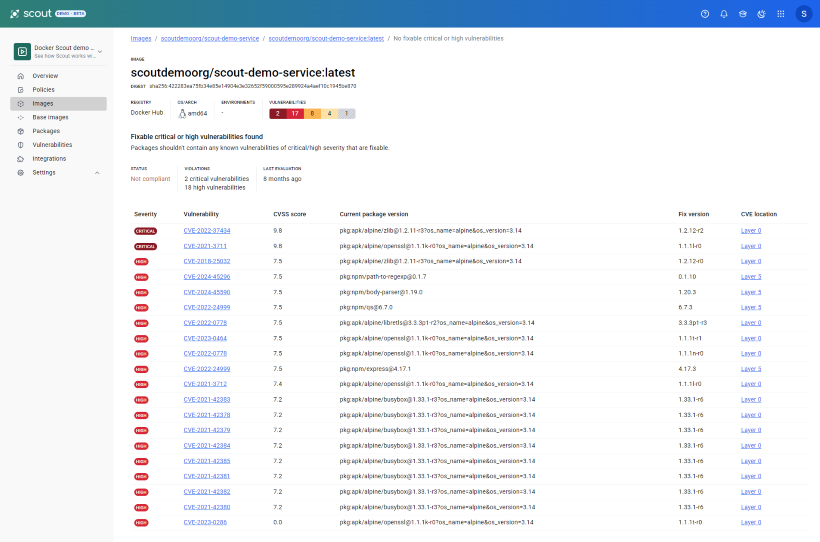Click the learning graduation cap icon

(742, 14)
